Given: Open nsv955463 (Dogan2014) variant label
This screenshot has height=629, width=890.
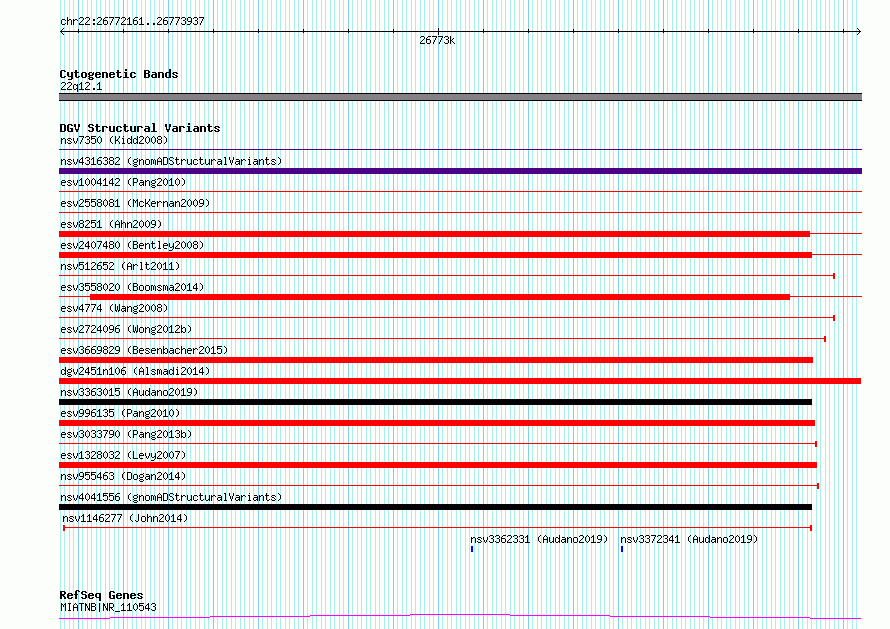Looking at the screenshot, I should (x=123, y=476).
